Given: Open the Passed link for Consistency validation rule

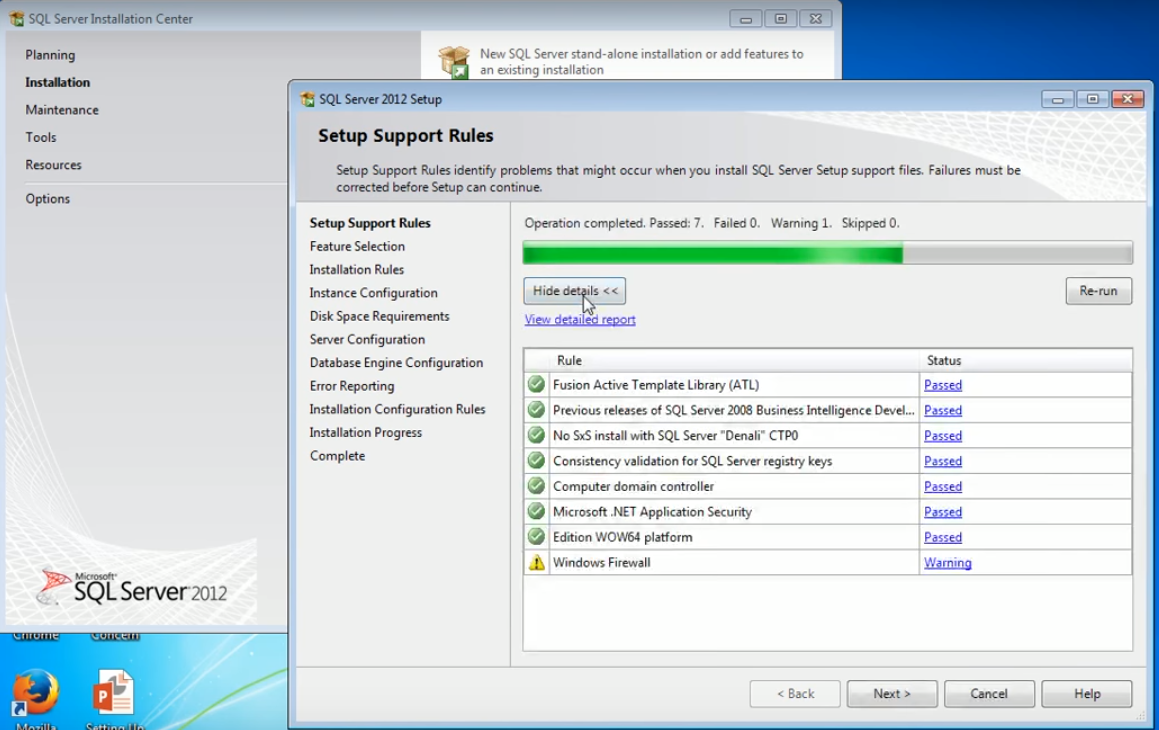Looking at the screenshot, I should pos(942,461).
